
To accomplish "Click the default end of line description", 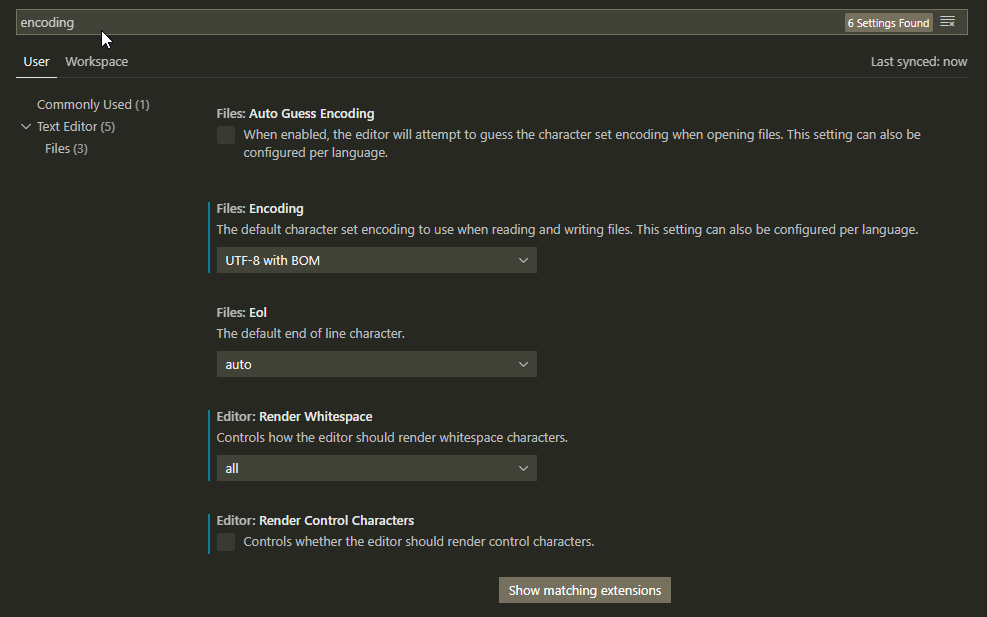I will pos(310,333).
